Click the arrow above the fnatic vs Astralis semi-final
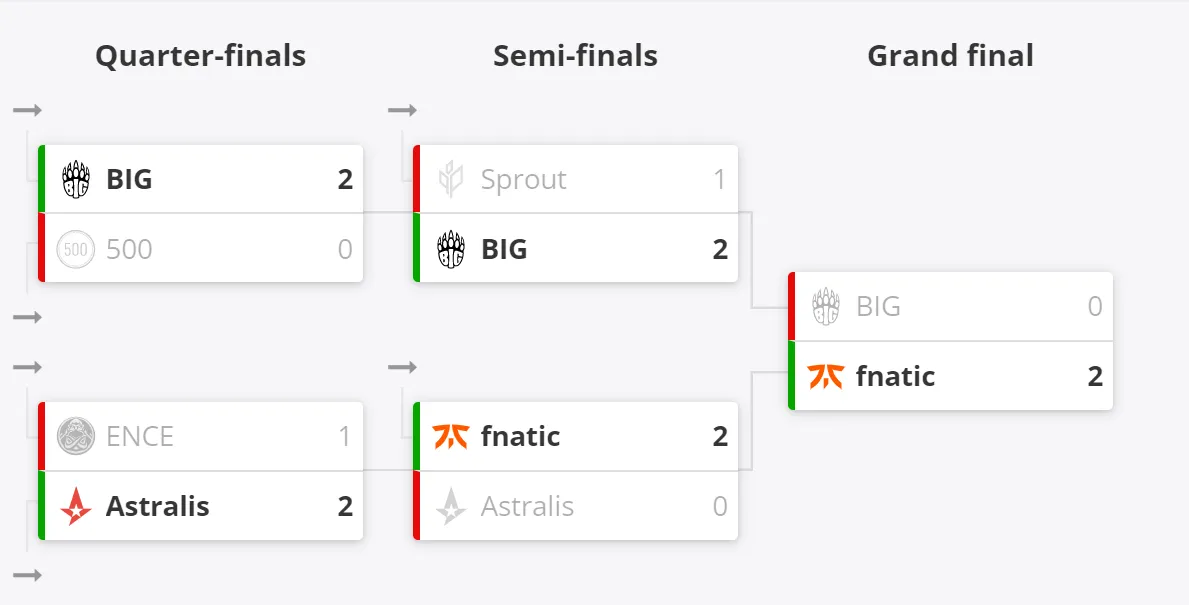Screen dimensions: 1189x605 point(403,367)
